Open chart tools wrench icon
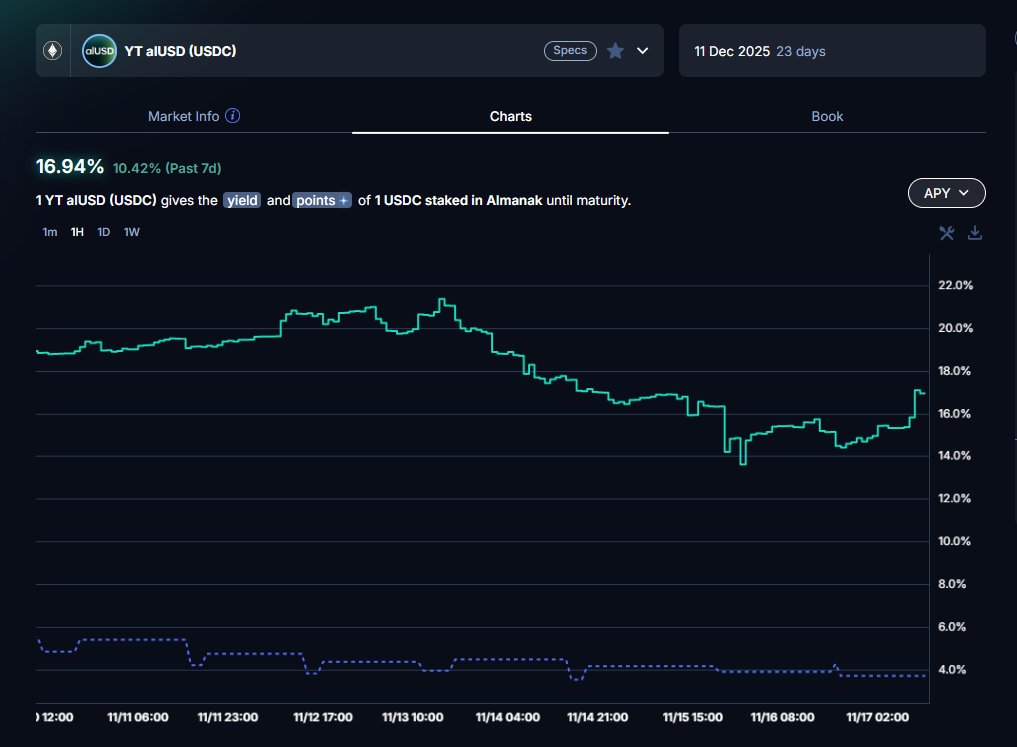 947,233
